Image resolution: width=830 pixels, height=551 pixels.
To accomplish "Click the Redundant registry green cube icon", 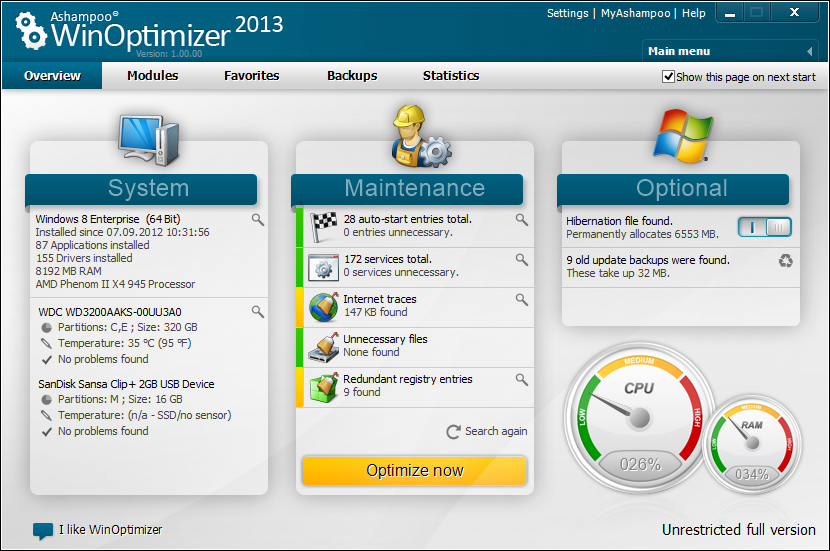I will click(324, 387).
